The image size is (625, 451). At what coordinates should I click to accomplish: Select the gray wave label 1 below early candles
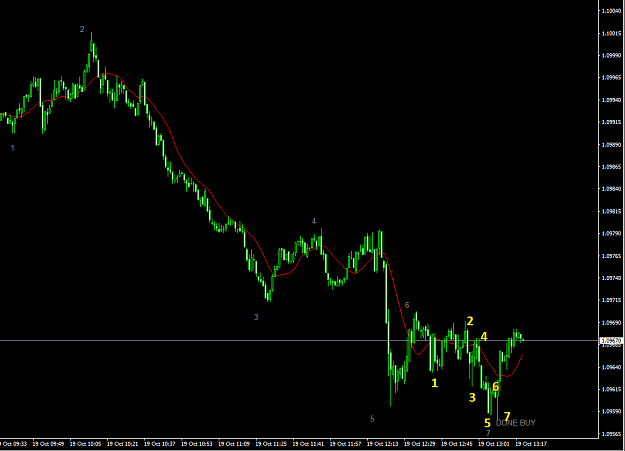pyautogui.click(x=13, y=148)
